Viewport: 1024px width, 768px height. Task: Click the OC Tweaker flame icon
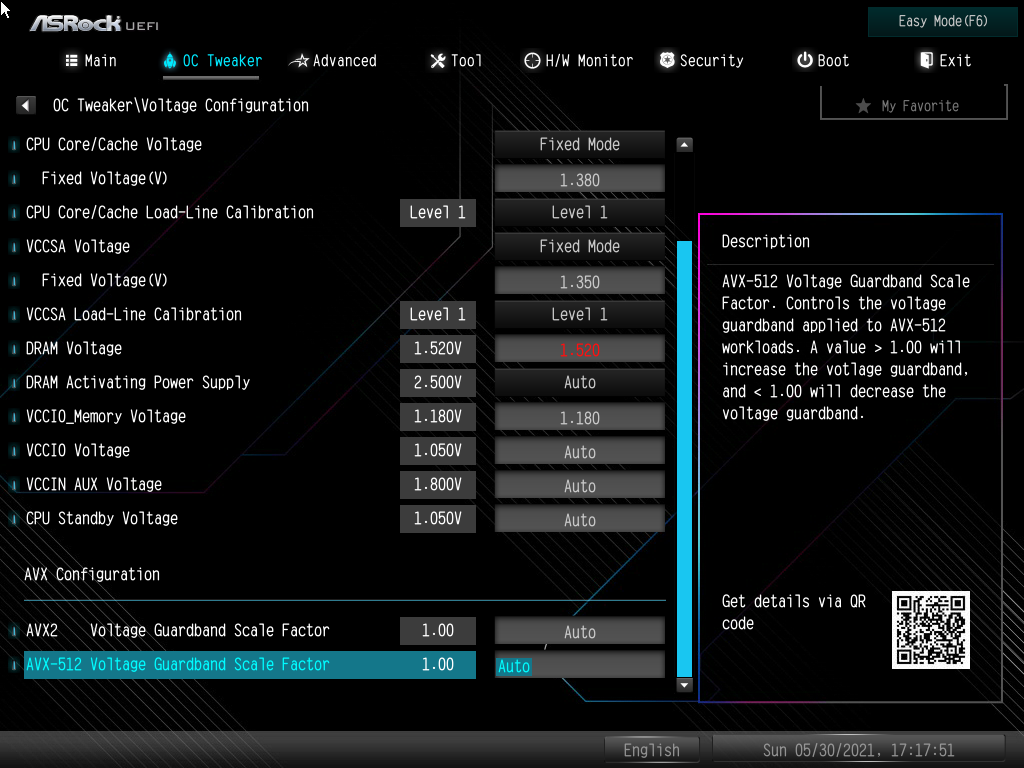click(x=170, y=60)
